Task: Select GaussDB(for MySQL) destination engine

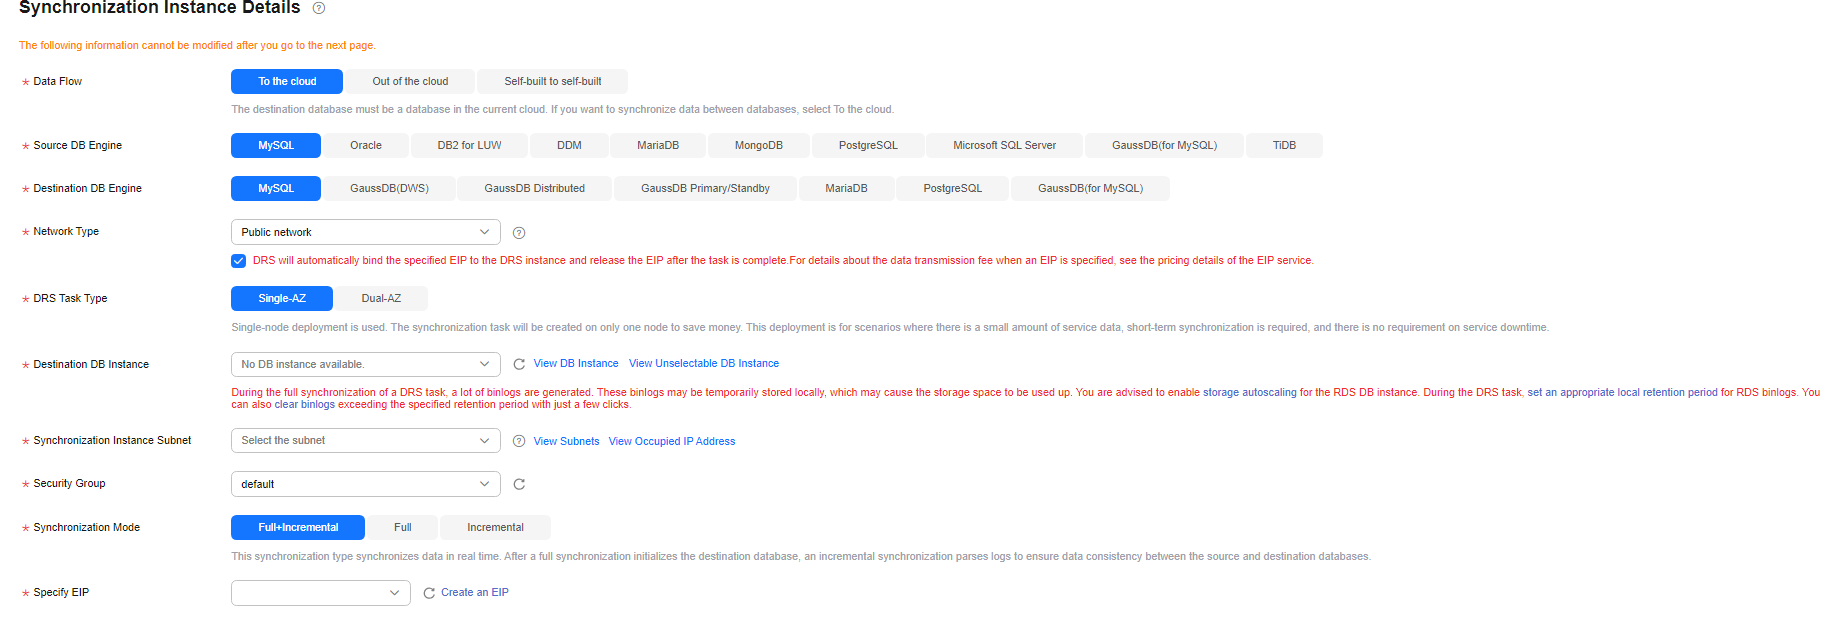Action: click(1090, 188)
